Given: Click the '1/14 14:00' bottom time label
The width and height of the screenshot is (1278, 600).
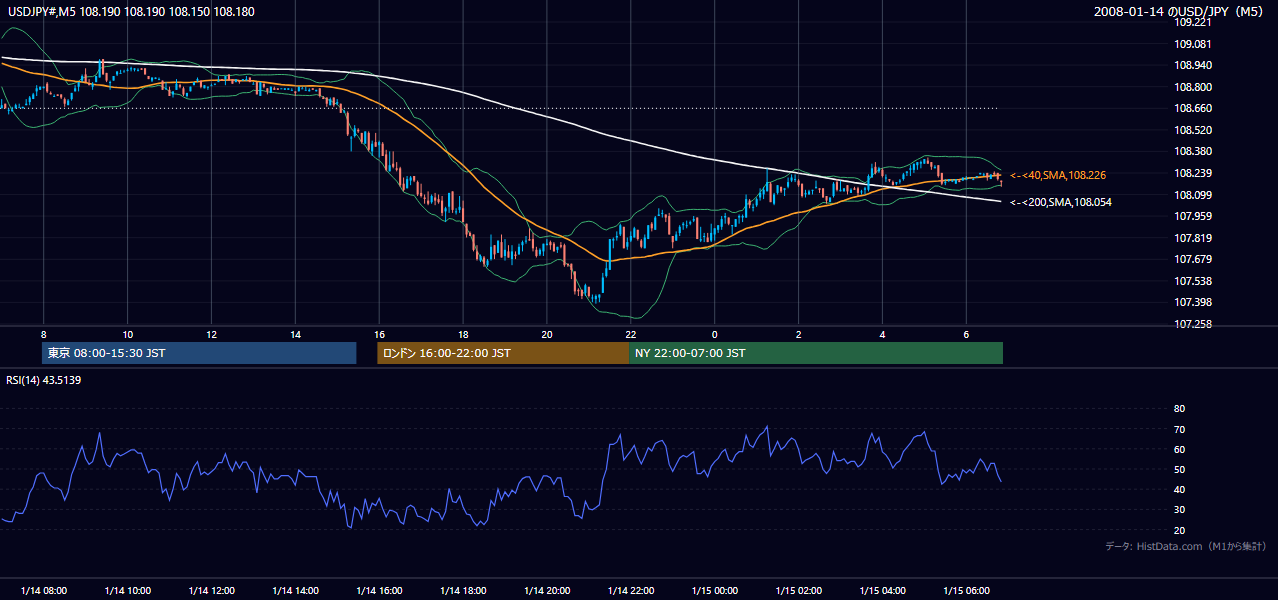Looking at the screenshot, I should coord(295,591).
